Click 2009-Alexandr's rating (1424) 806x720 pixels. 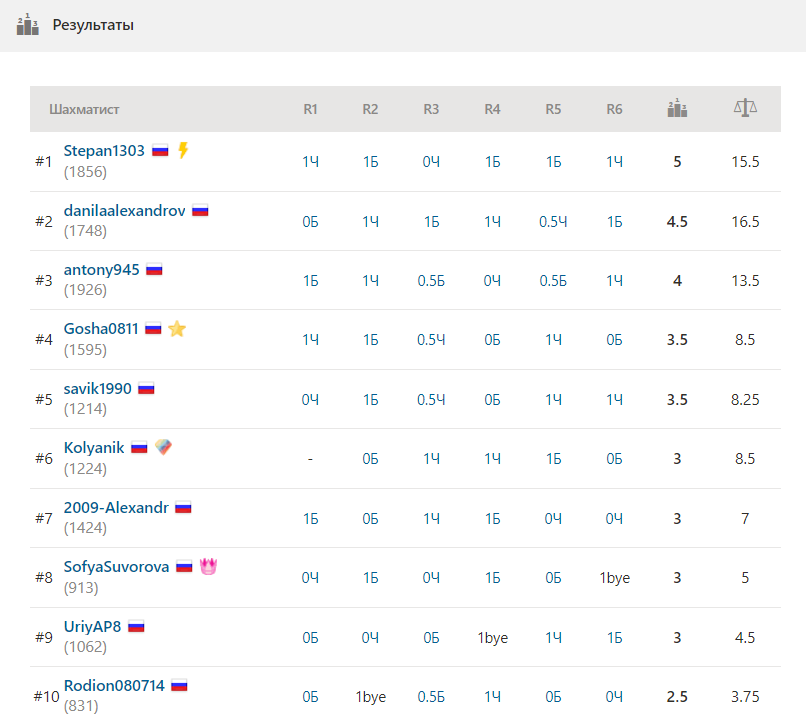pos(85,528)
